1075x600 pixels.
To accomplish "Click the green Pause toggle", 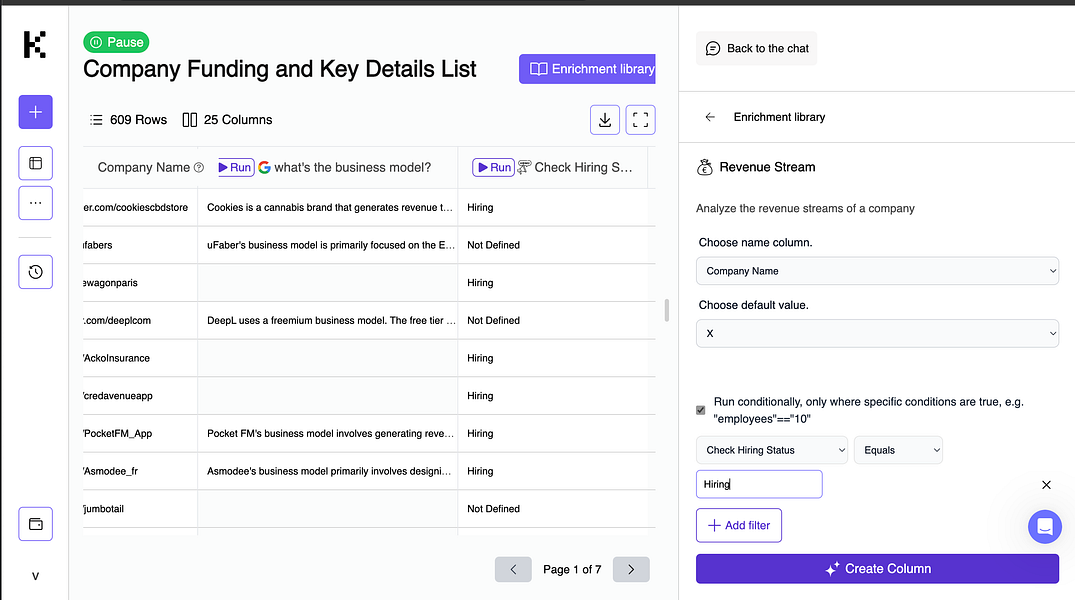I will (117, 42).
